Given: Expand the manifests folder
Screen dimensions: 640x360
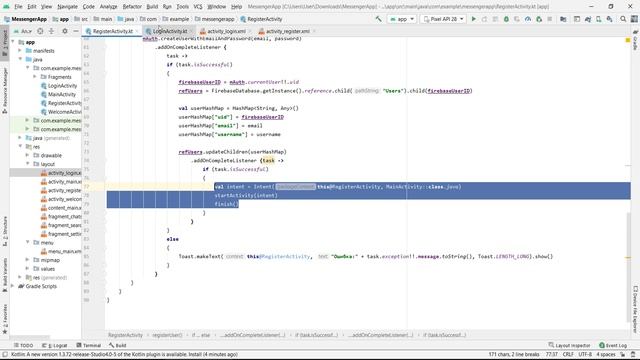Looking at the screenshot, I should [x=20, y=51].
